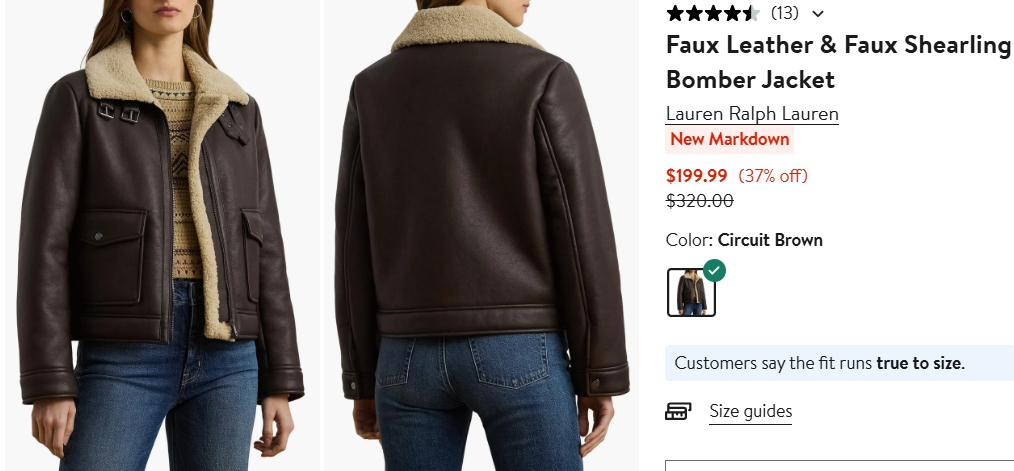The width and height of the screenshot is (1014, 471).
Task: Open the back view jacket photo
Action: pyautogui.click(x=482, y=236)
